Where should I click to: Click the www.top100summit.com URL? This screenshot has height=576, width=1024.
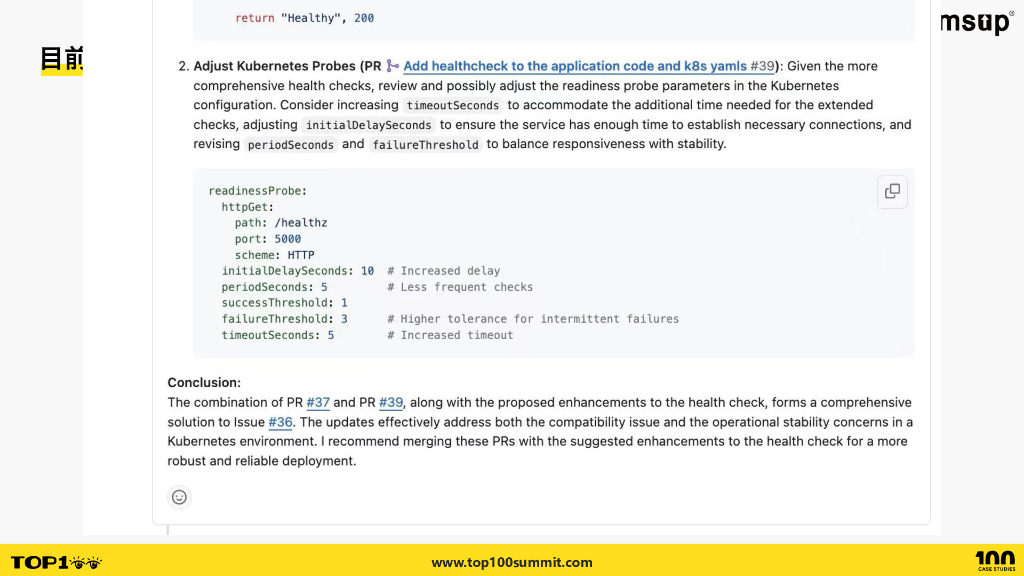(512, 562)
